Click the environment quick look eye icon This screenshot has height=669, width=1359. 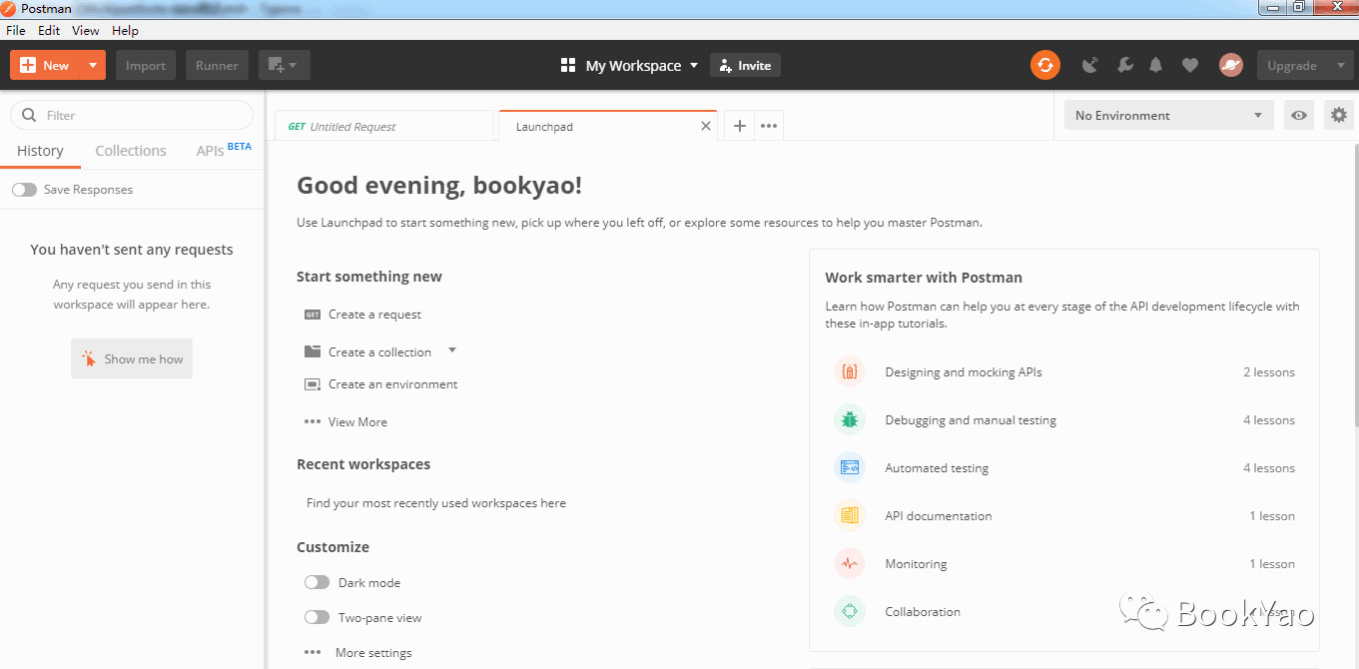[1299, 115]
